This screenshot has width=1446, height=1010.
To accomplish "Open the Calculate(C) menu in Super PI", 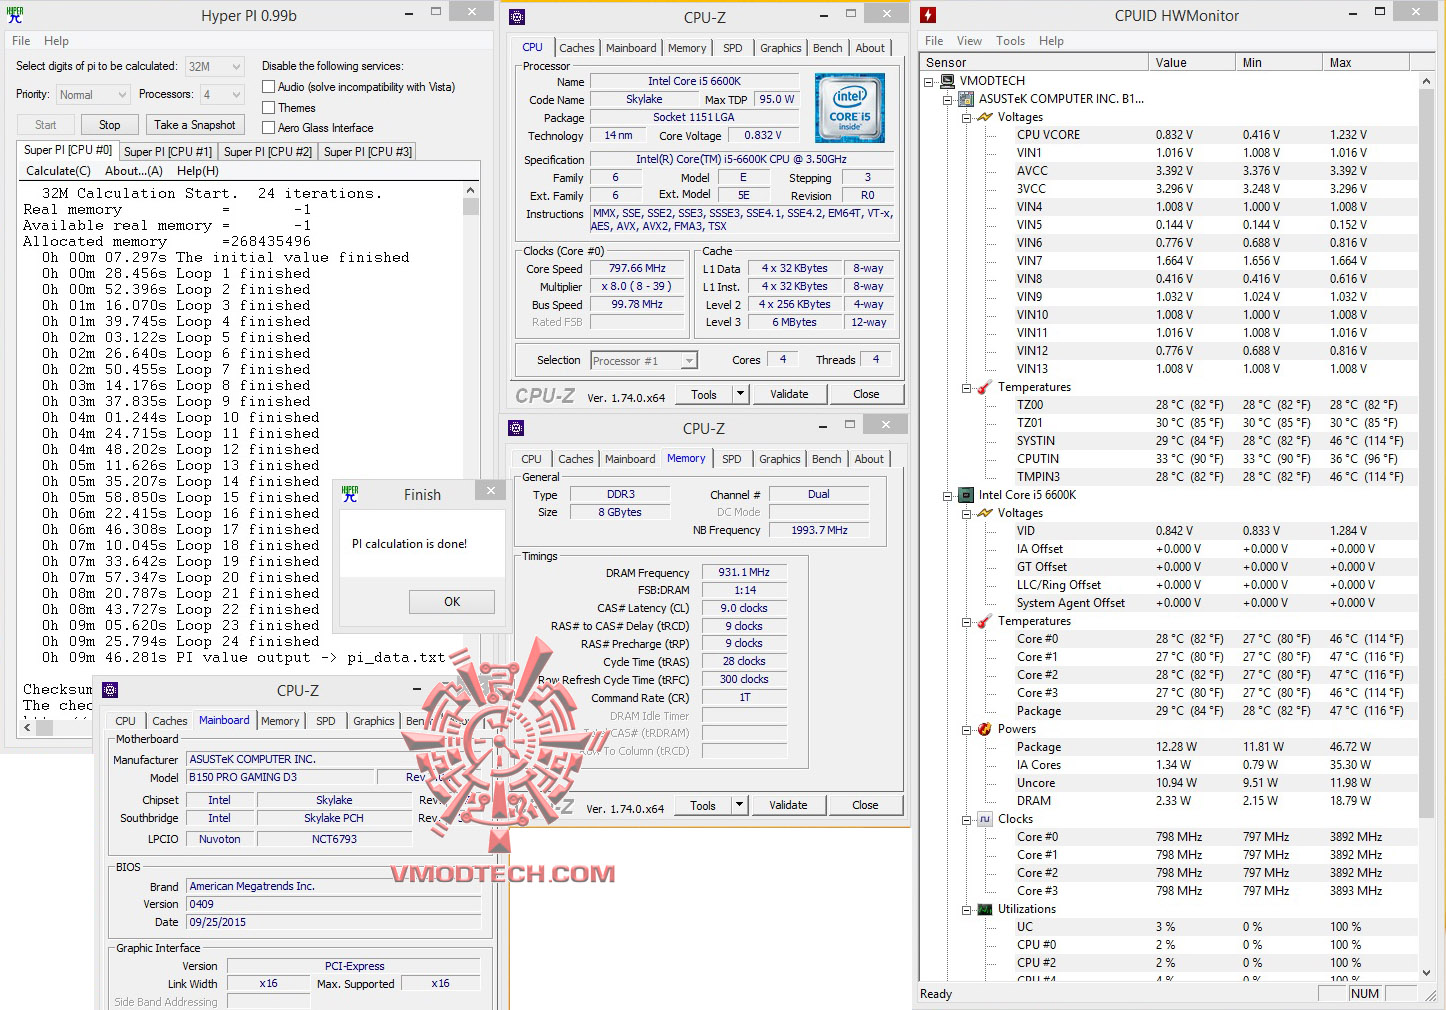I will coord(58,171).
